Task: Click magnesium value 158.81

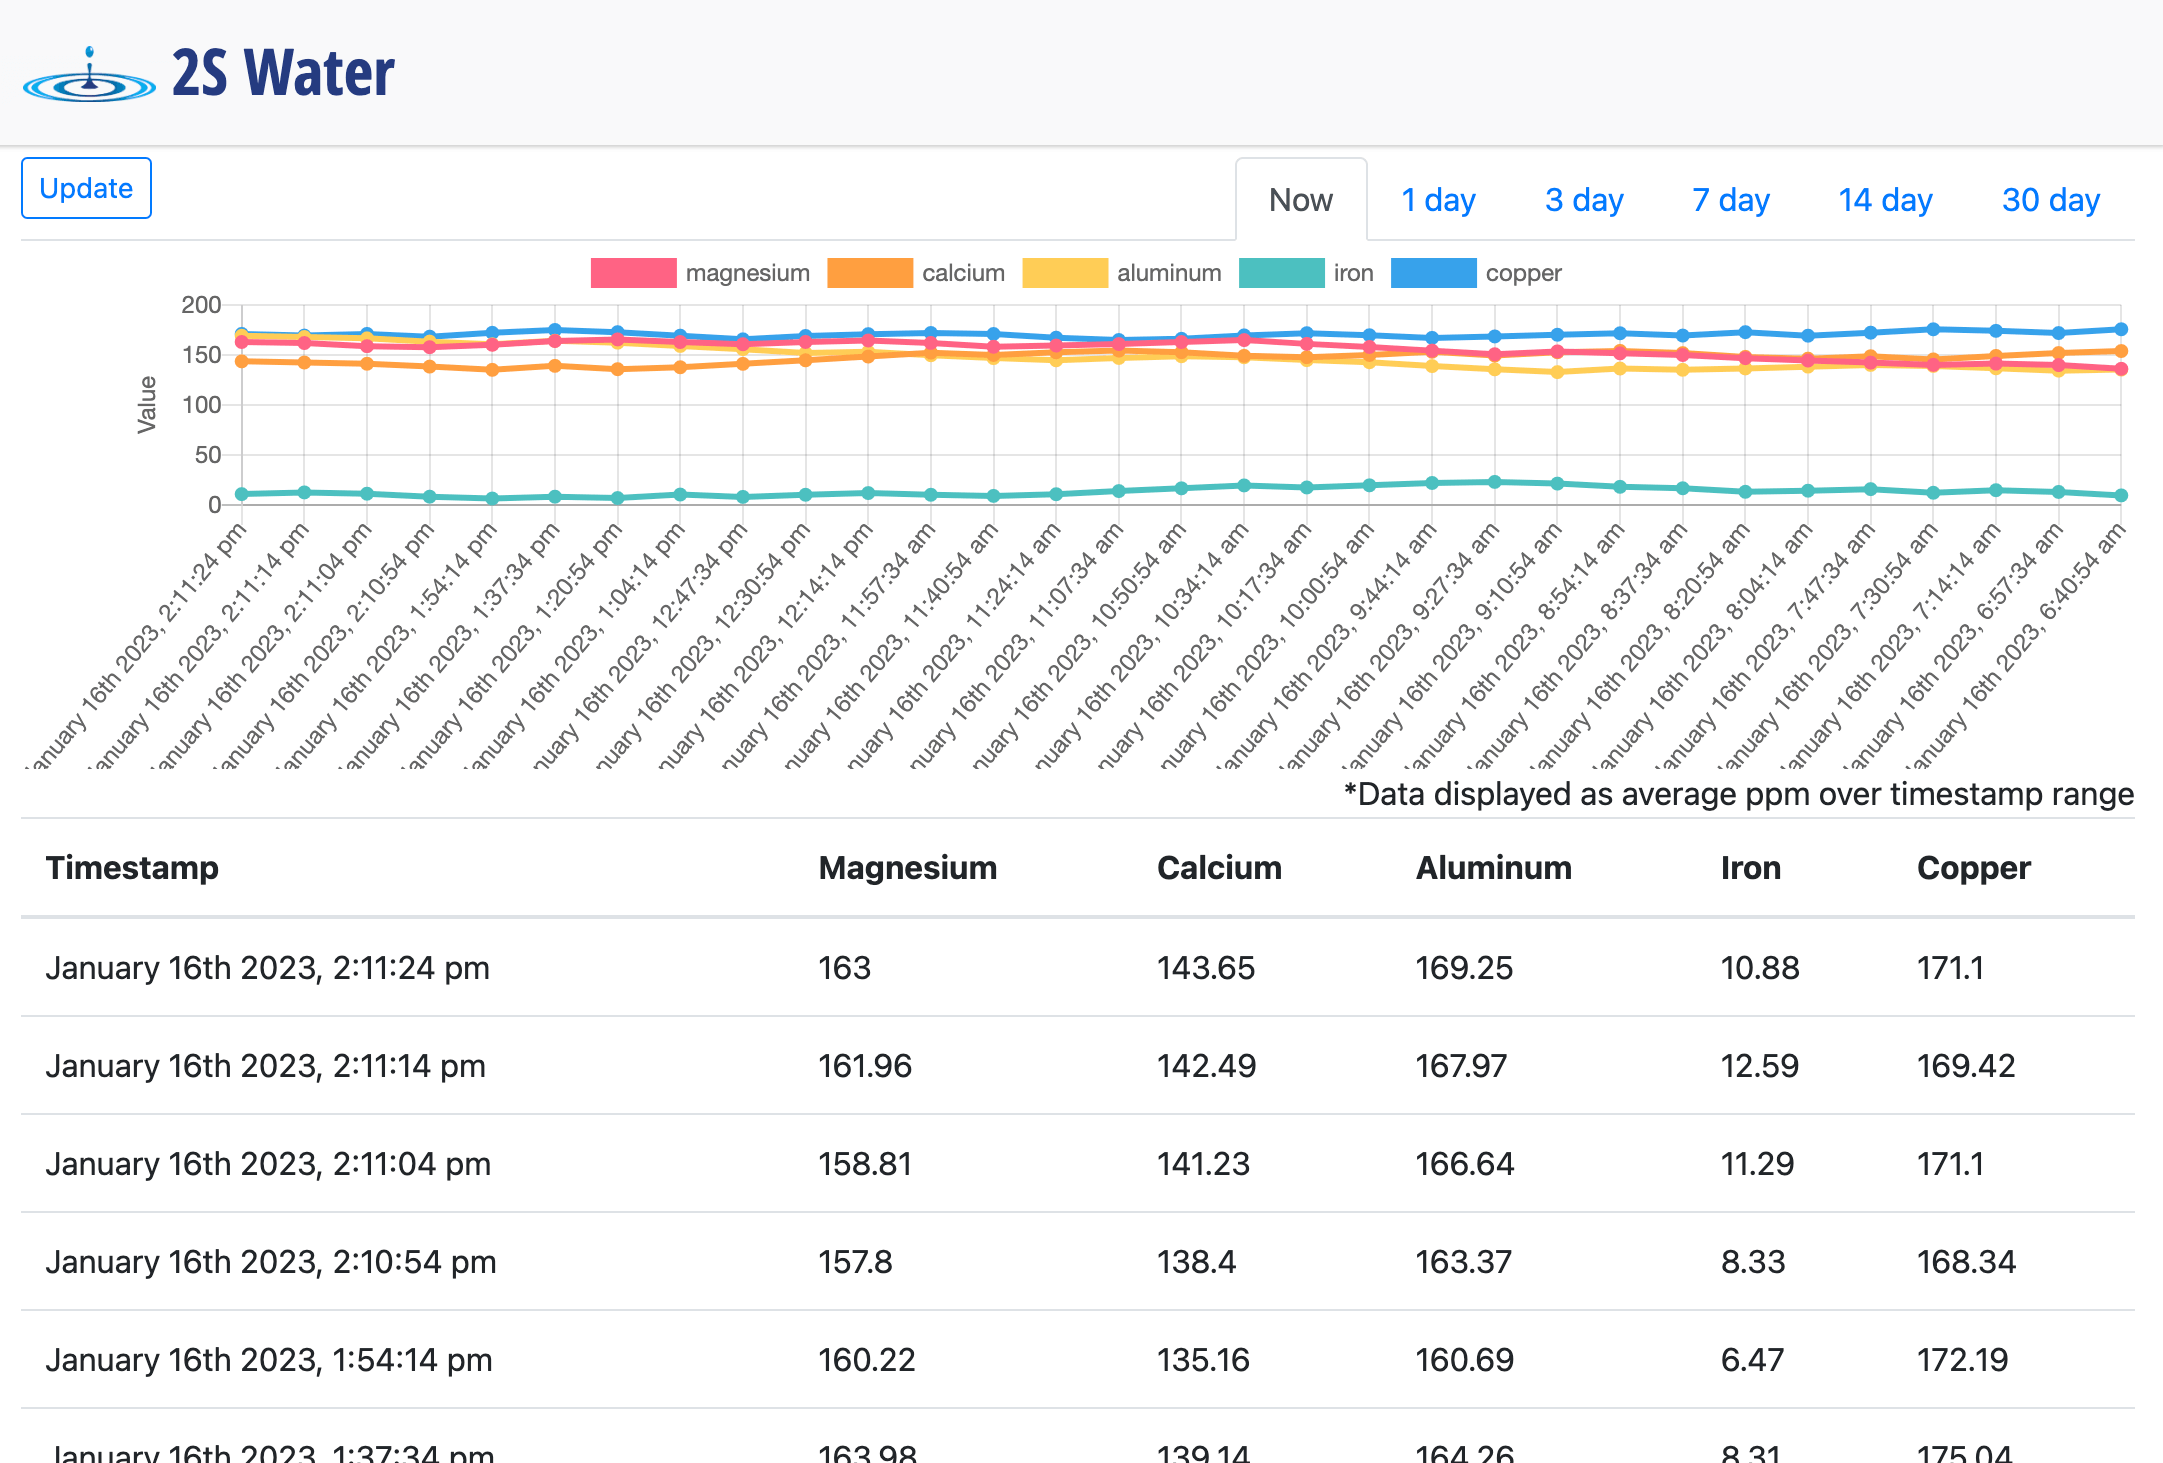Action: 865,1163
